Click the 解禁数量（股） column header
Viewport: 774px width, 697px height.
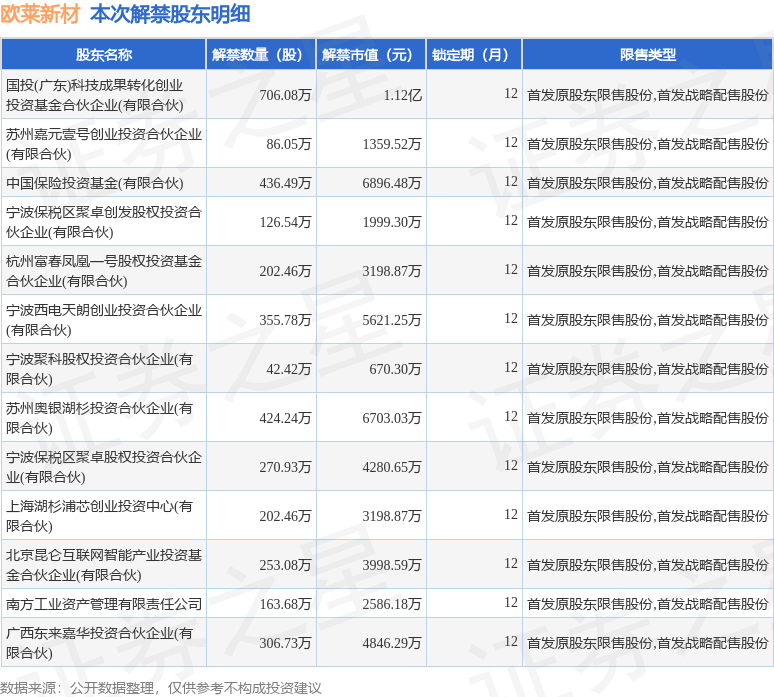(x=261, y=54)
